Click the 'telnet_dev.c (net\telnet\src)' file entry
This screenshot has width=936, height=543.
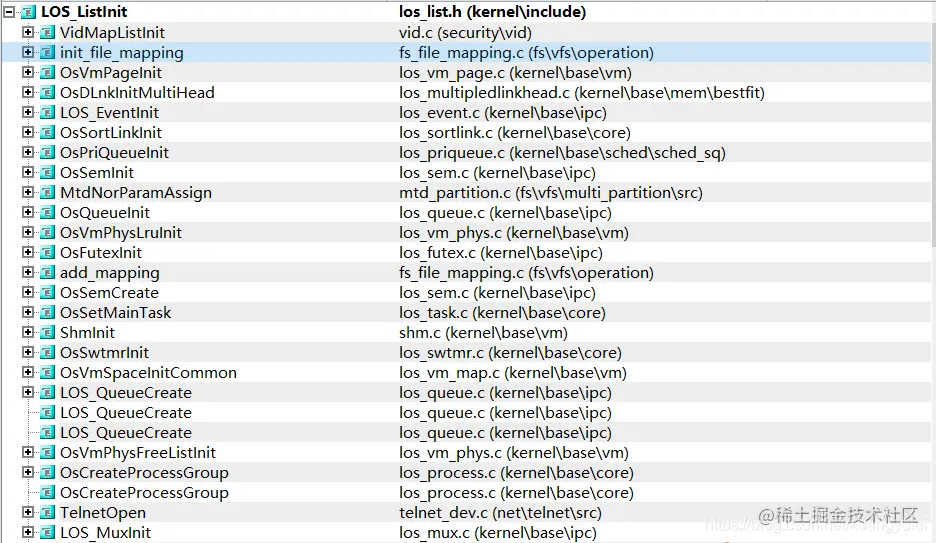pos(500,513)
